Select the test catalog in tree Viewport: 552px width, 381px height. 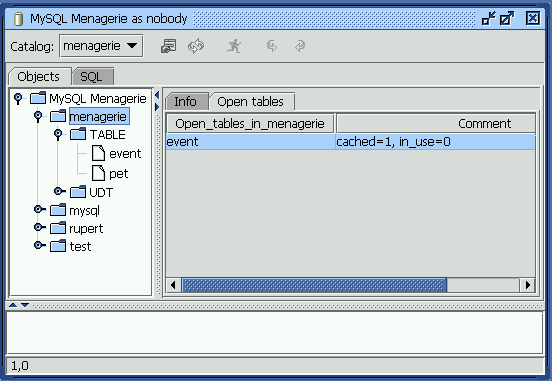80,246
